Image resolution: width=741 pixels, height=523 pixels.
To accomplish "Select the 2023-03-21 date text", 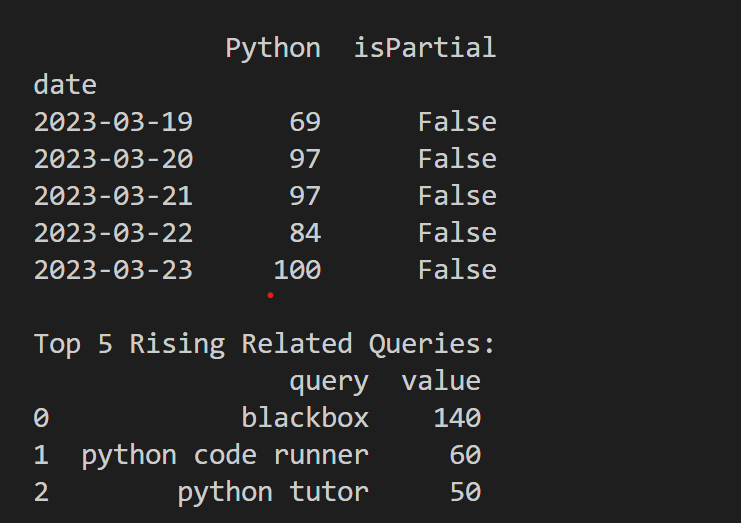I will click(113, 196).
